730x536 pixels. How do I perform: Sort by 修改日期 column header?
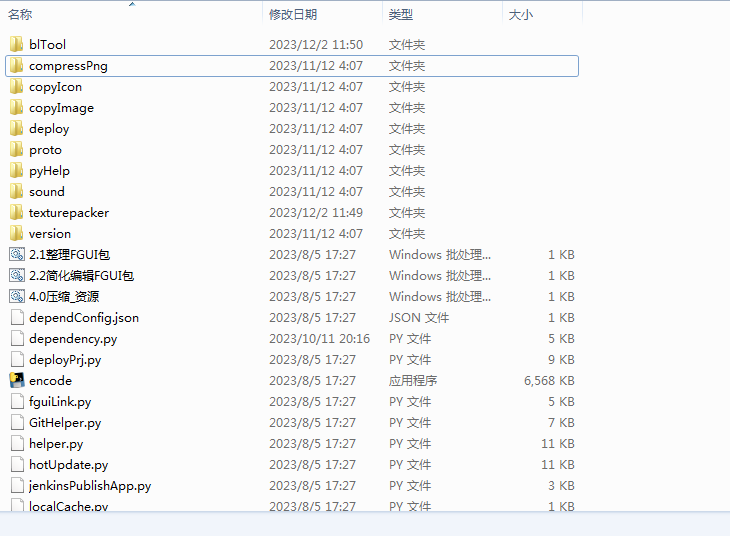tap(292, 15)
